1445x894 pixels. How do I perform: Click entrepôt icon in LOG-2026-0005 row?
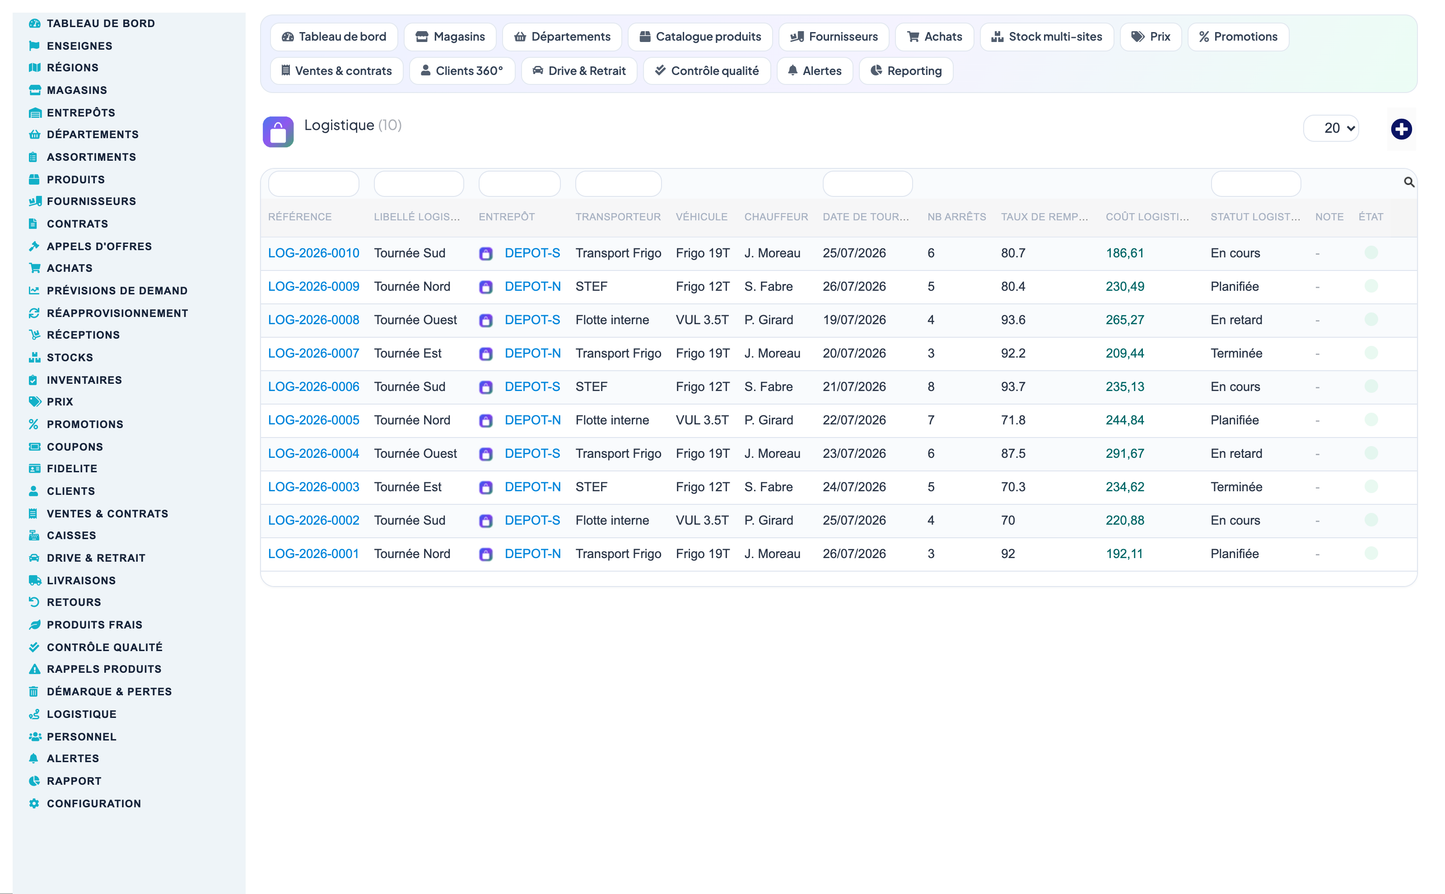[x=486, y=421]
